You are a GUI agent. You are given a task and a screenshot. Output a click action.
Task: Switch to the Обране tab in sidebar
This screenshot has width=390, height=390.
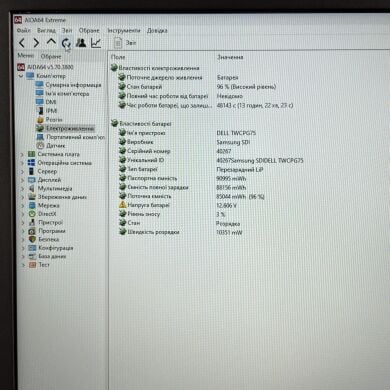51,56
